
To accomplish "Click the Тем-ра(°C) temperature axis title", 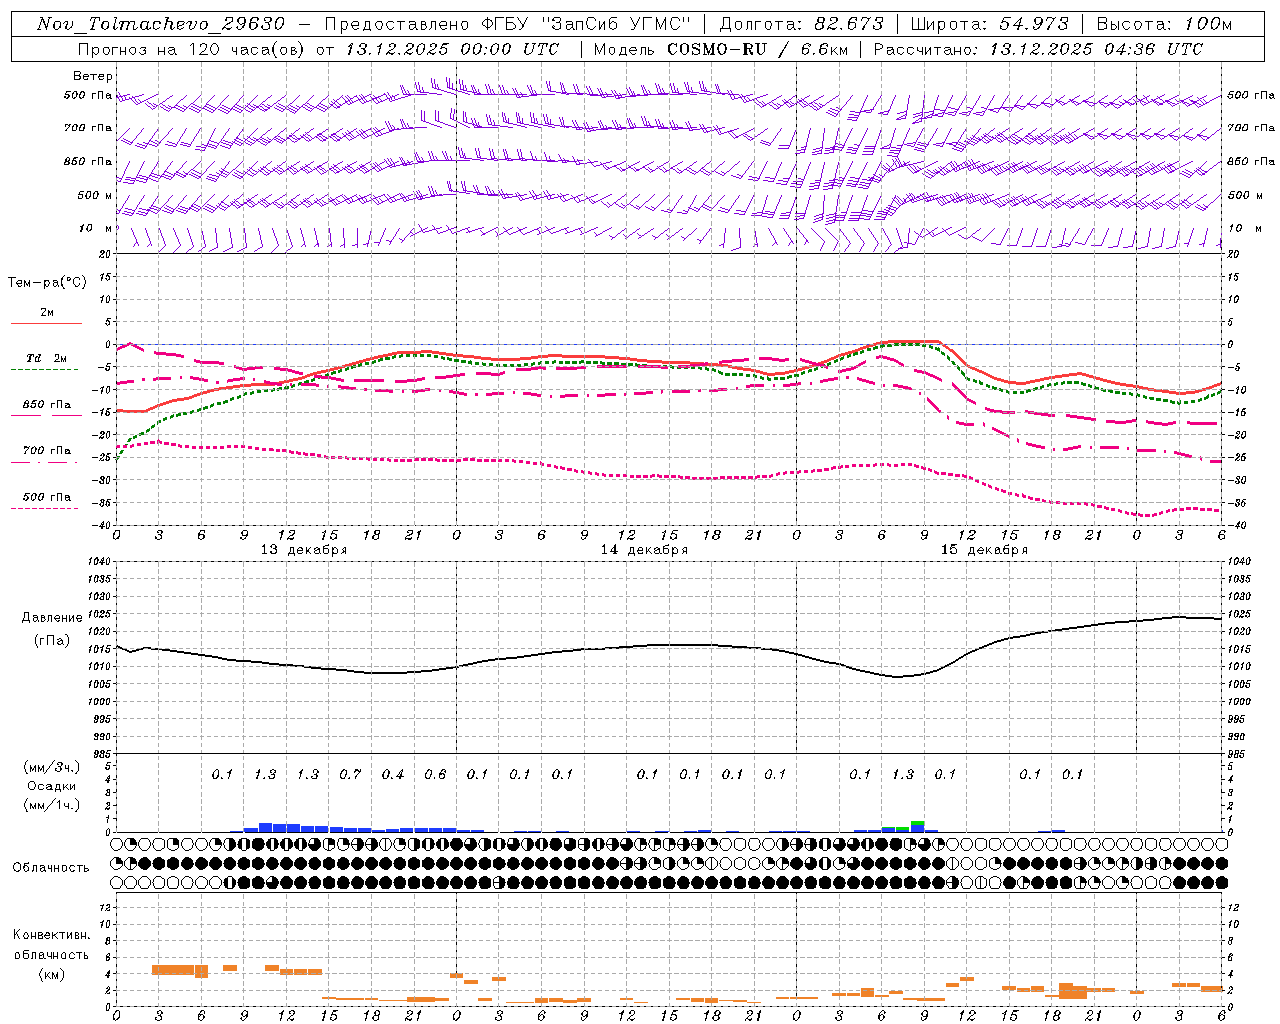I will [x=47, y=283].
